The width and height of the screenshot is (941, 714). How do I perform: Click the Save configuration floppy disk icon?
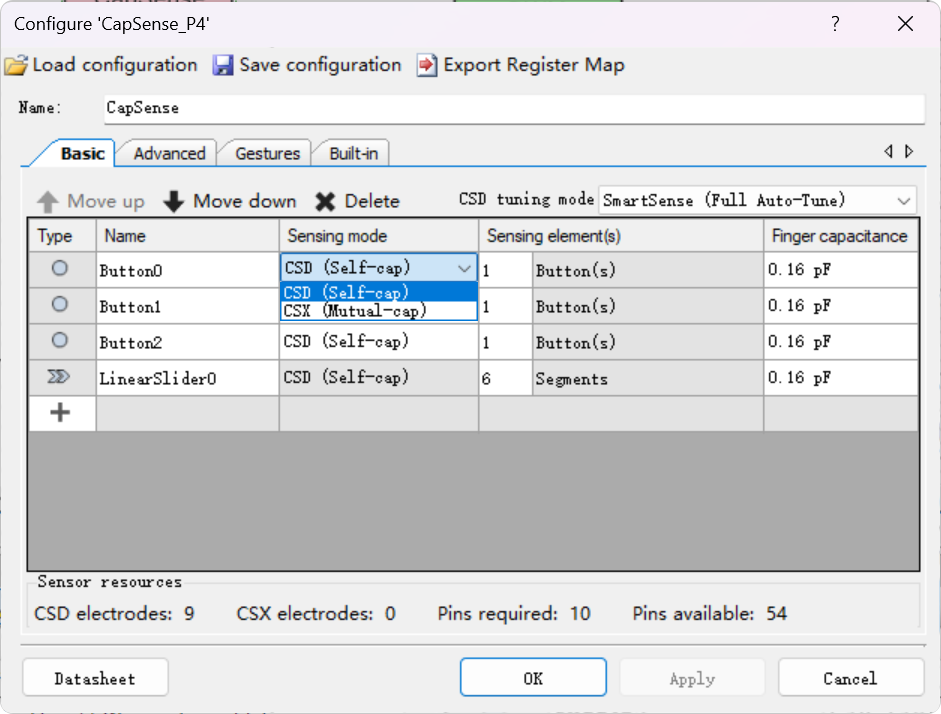[x=223, y=65]
